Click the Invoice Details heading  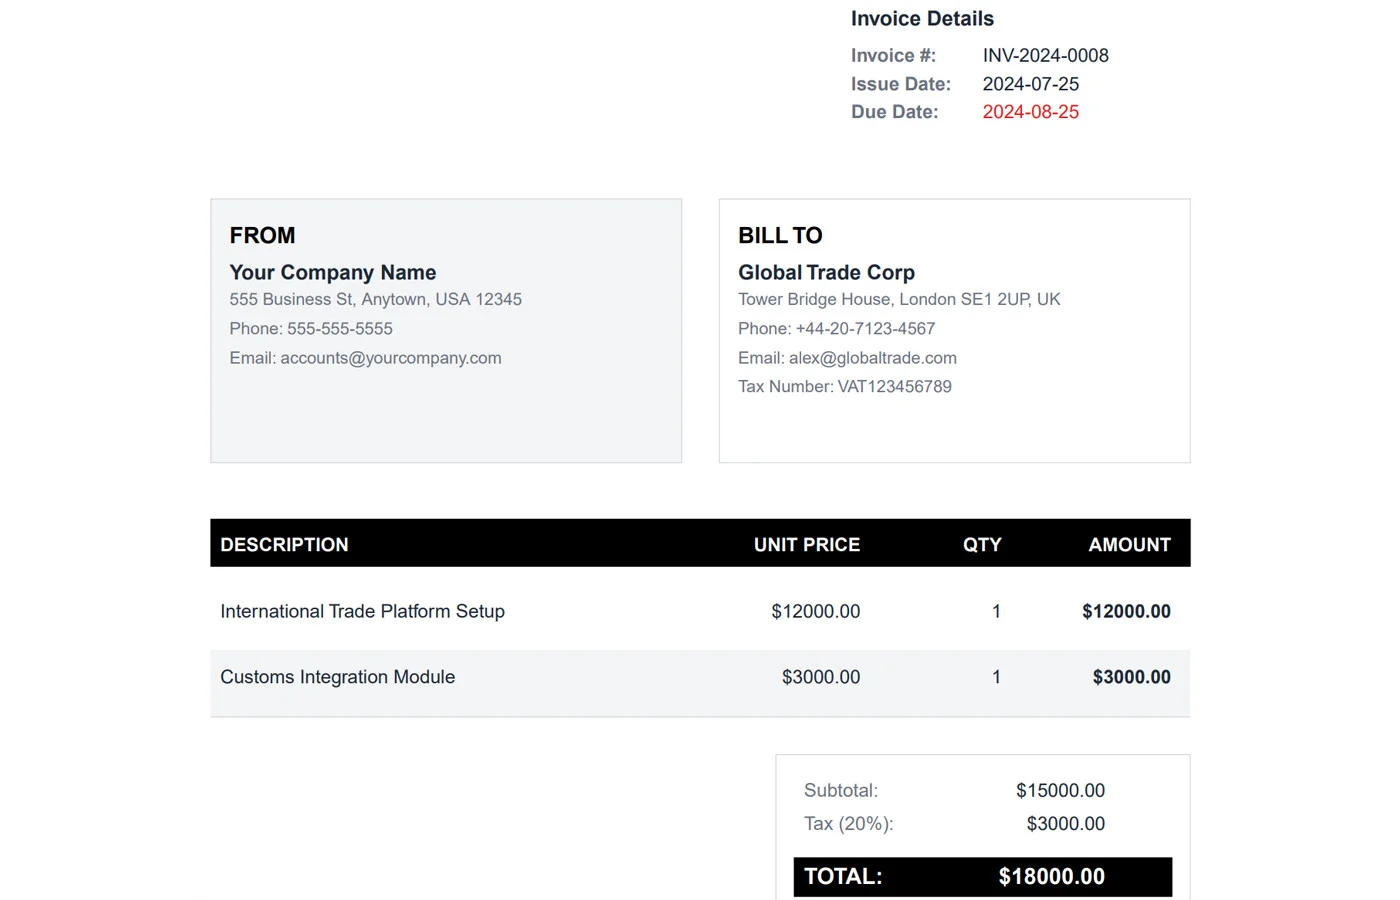pyautogui.click(x=922, y=19)
